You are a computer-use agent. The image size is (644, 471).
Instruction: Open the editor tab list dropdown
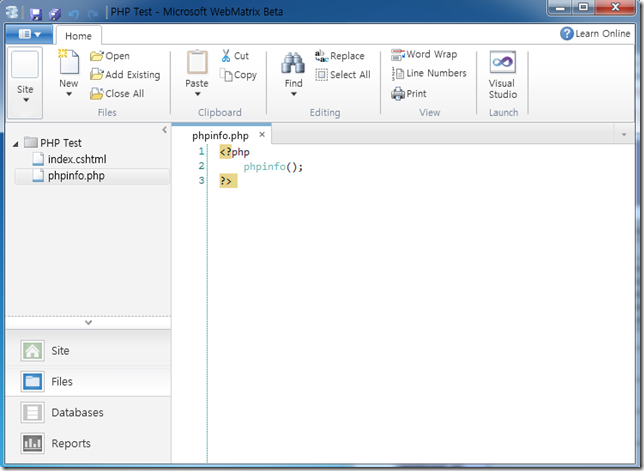point(624,135)
